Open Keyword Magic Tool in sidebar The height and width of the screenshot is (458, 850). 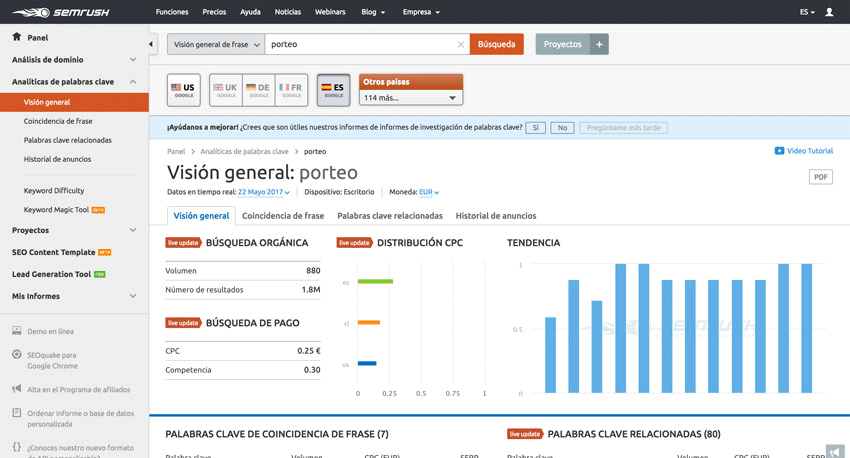(x=56, y=210)
